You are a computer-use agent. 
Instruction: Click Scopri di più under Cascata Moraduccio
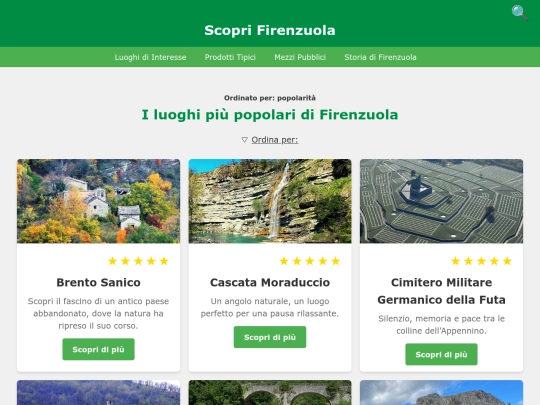tap(270, 337)
